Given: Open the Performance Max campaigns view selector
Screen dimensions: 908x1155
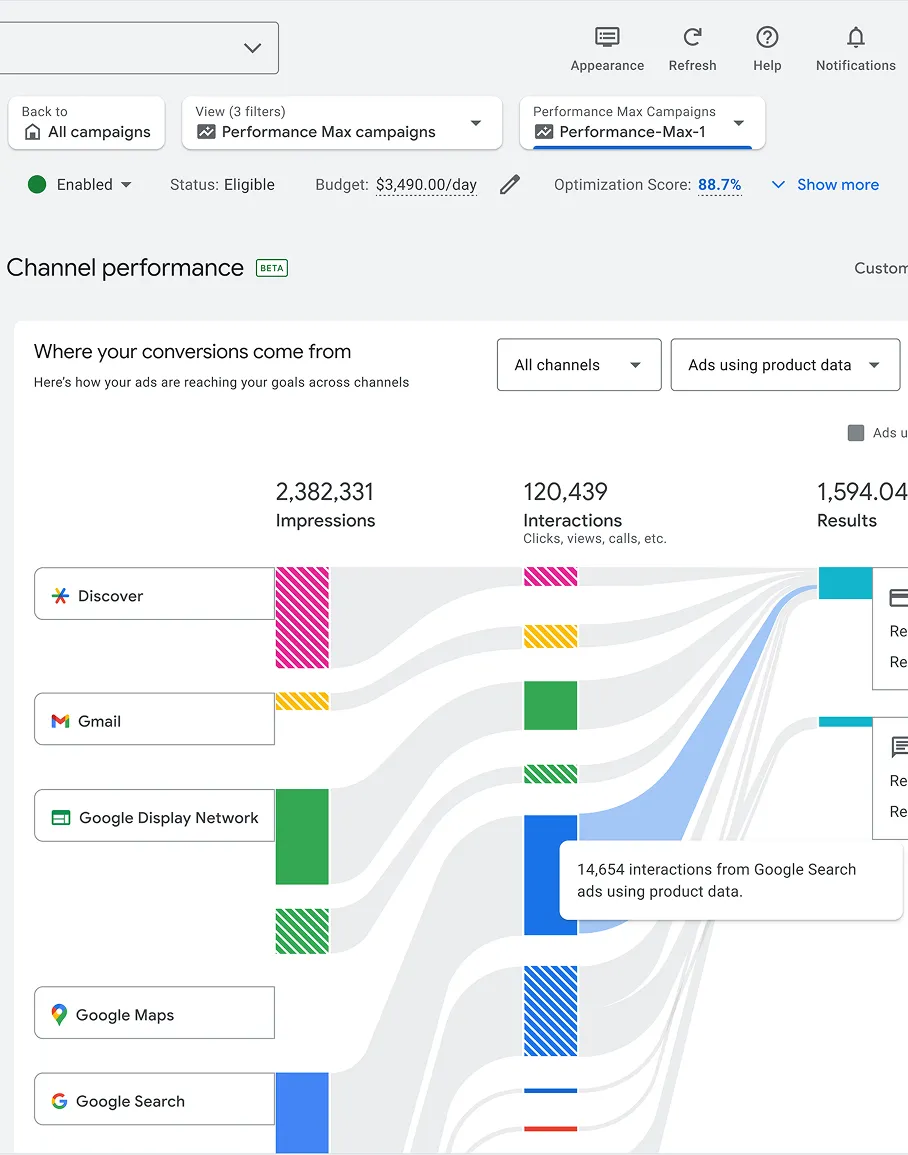Looking at the screenshot, I should 342,123.
